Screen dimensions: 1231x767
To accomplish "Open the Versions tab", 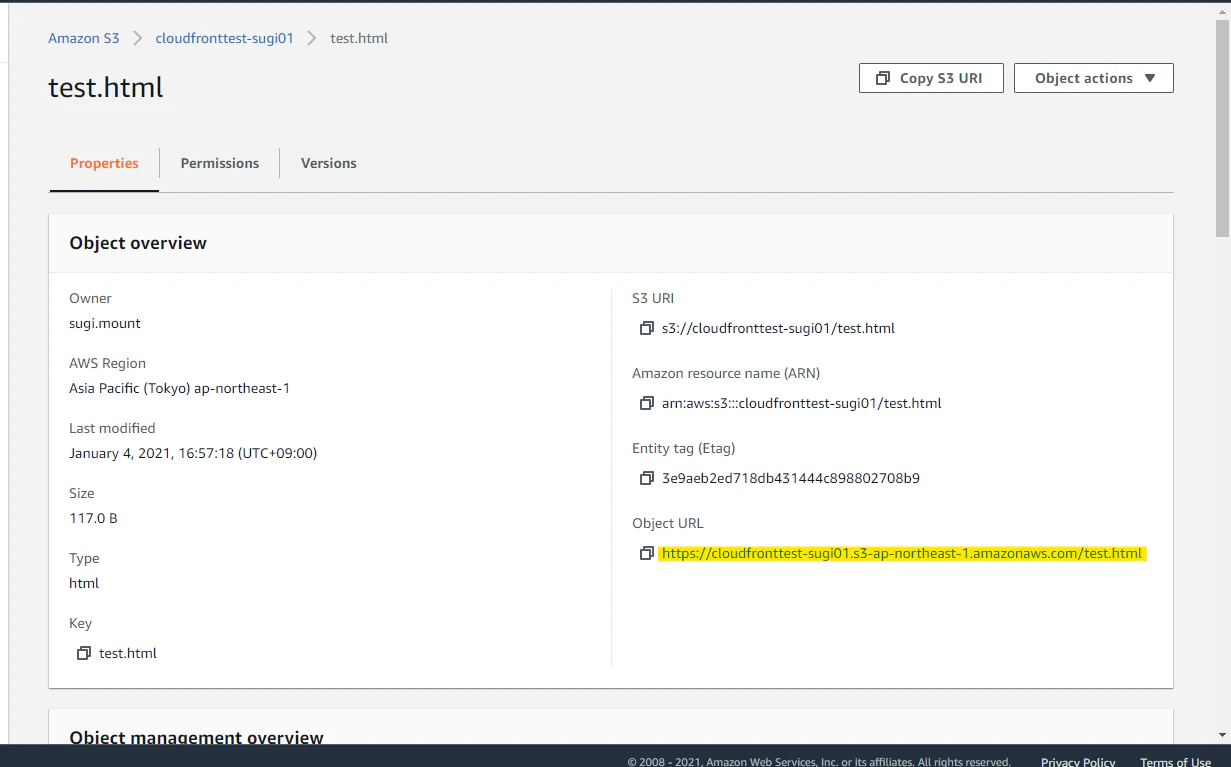I will 329,163.
